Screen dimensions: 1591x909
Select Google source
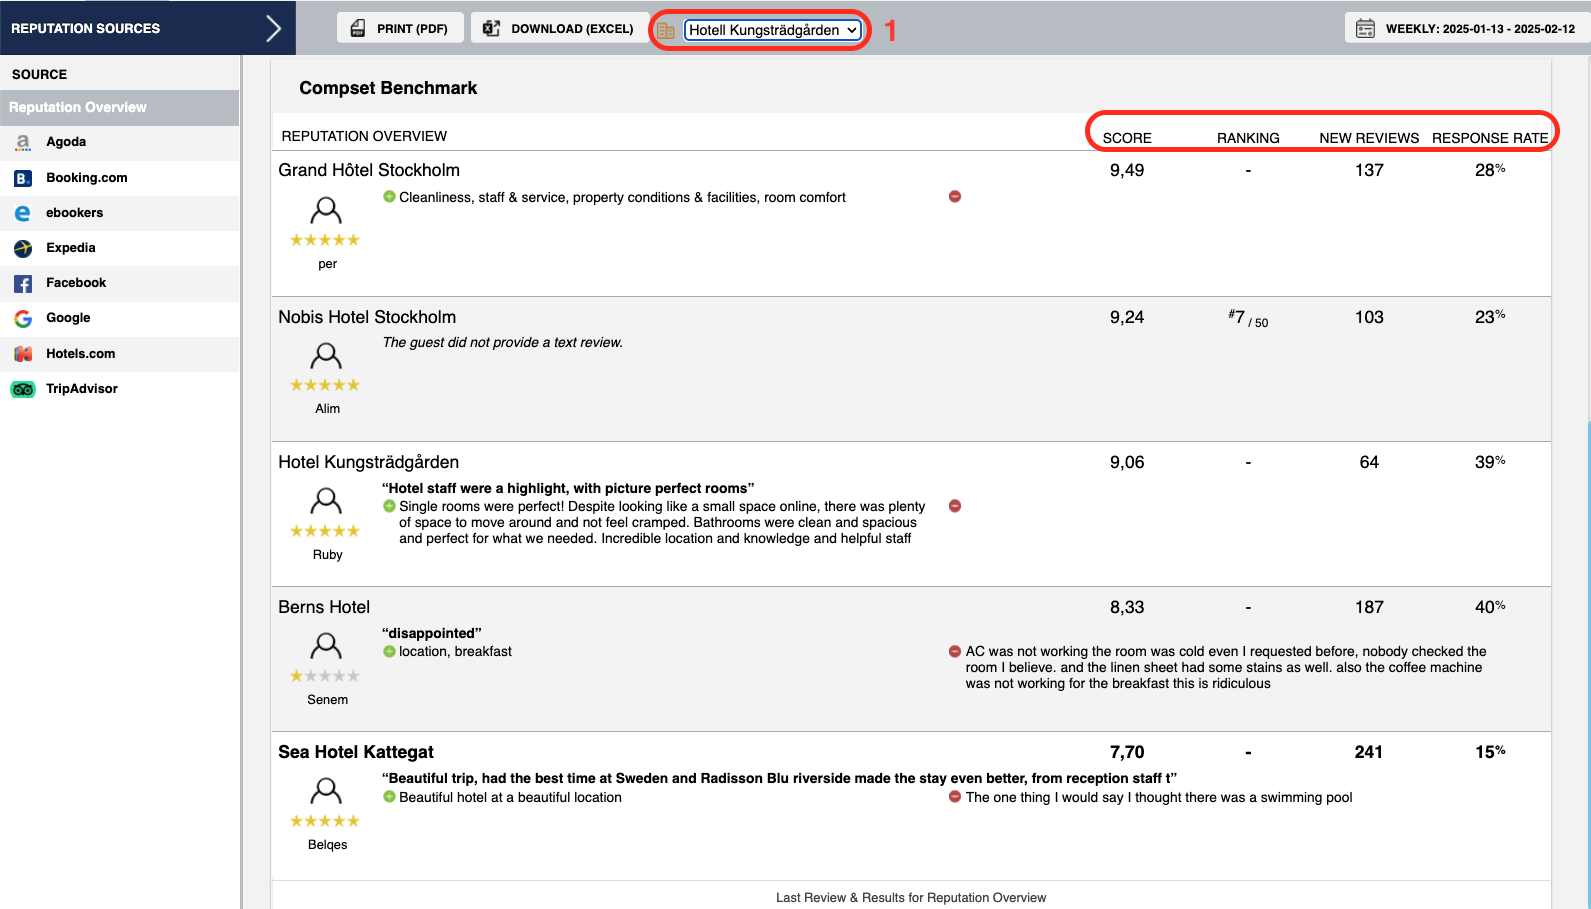coord(119,318)
